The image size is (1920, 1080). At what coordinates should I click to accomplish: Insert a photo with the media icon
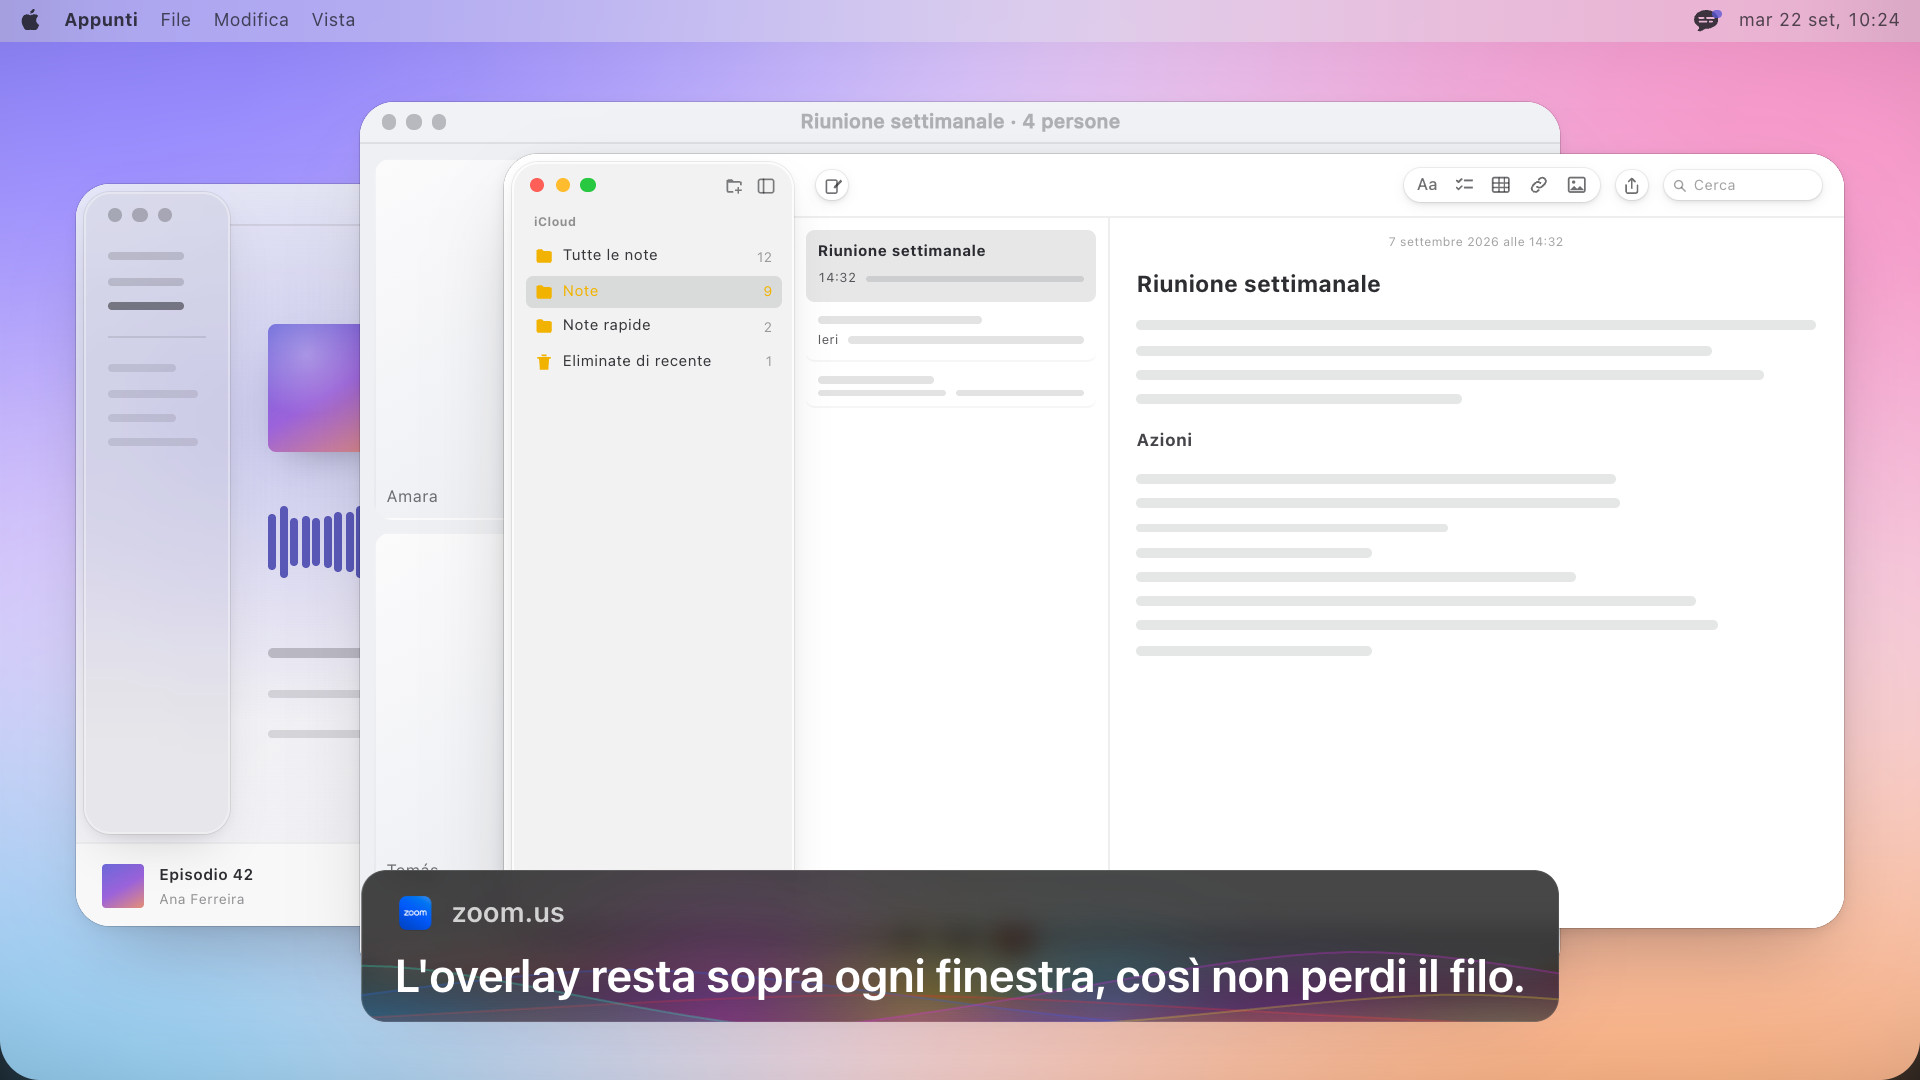click(1577, 185)
